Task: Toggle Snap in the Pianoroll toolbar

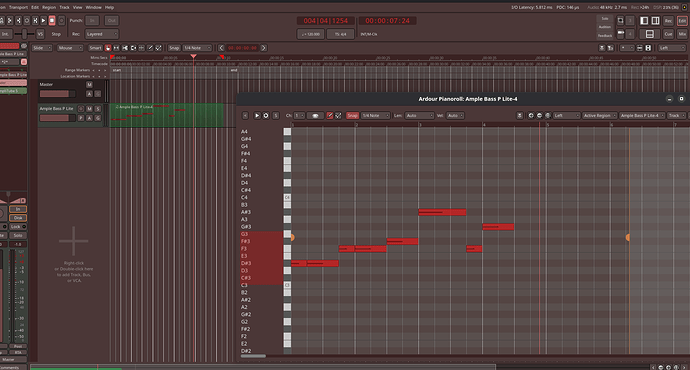Action: 352,116
